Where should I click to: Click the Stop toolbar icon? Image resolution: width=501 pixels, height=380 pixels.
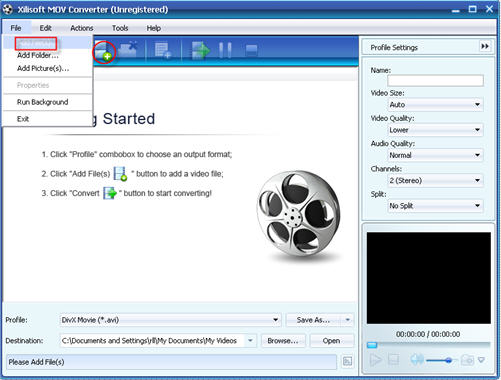pos(251,50)
